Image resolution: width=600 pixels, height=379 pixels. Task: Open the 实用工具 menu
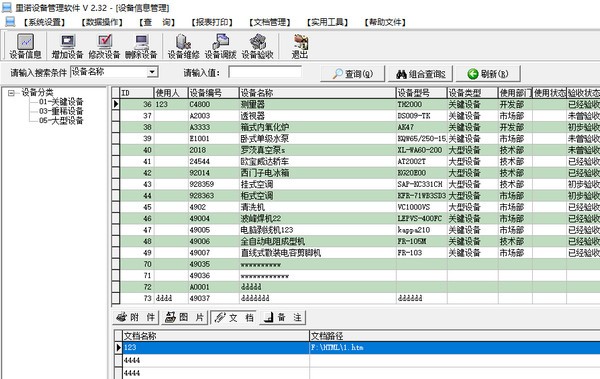click(x=327, y=22)
